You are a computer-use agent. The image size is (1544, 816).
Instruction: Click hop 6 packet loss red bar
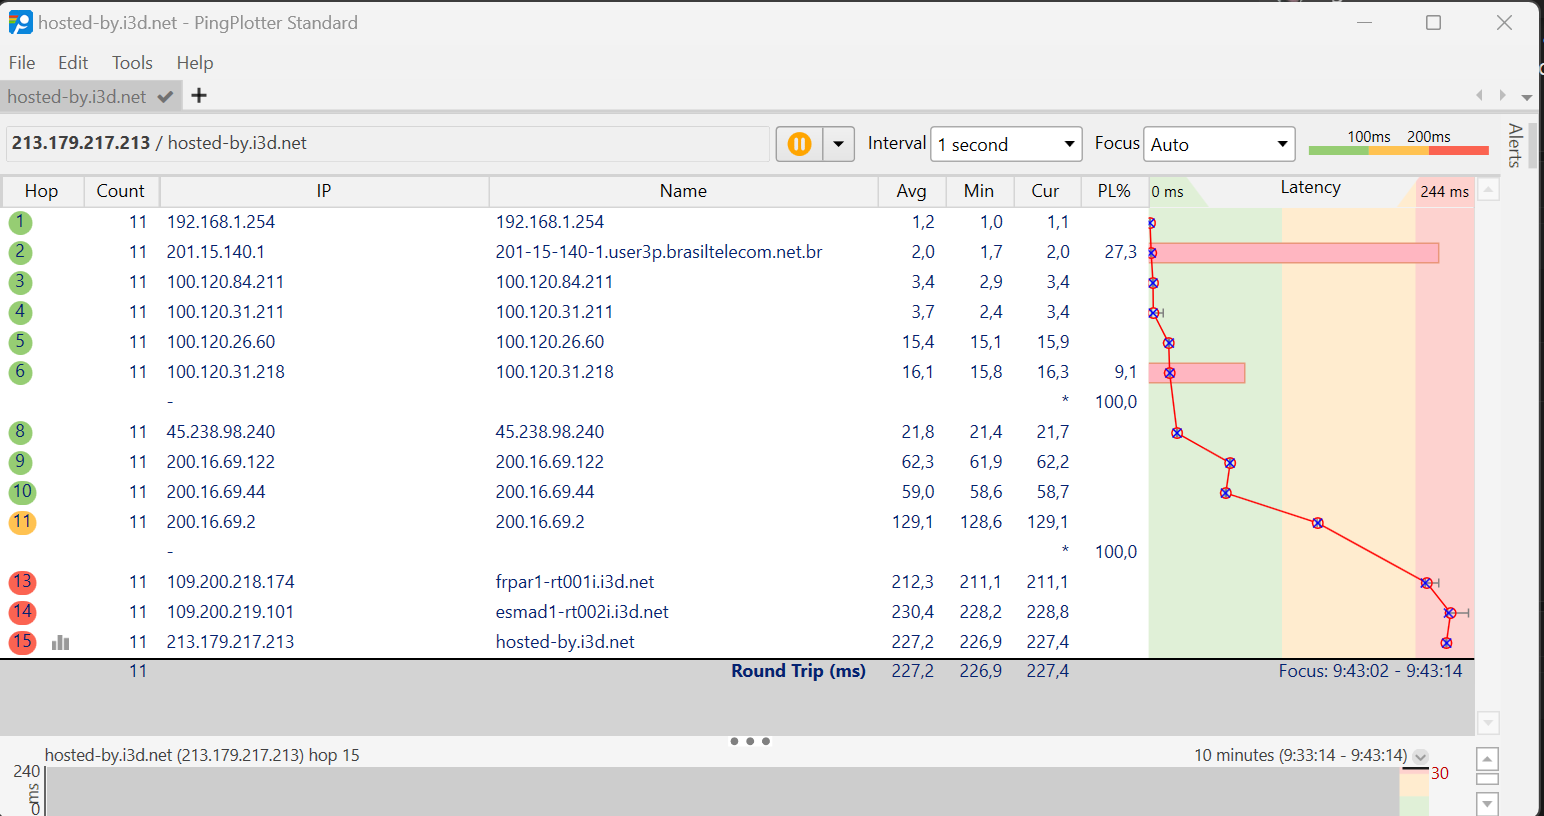point(1198,373)
